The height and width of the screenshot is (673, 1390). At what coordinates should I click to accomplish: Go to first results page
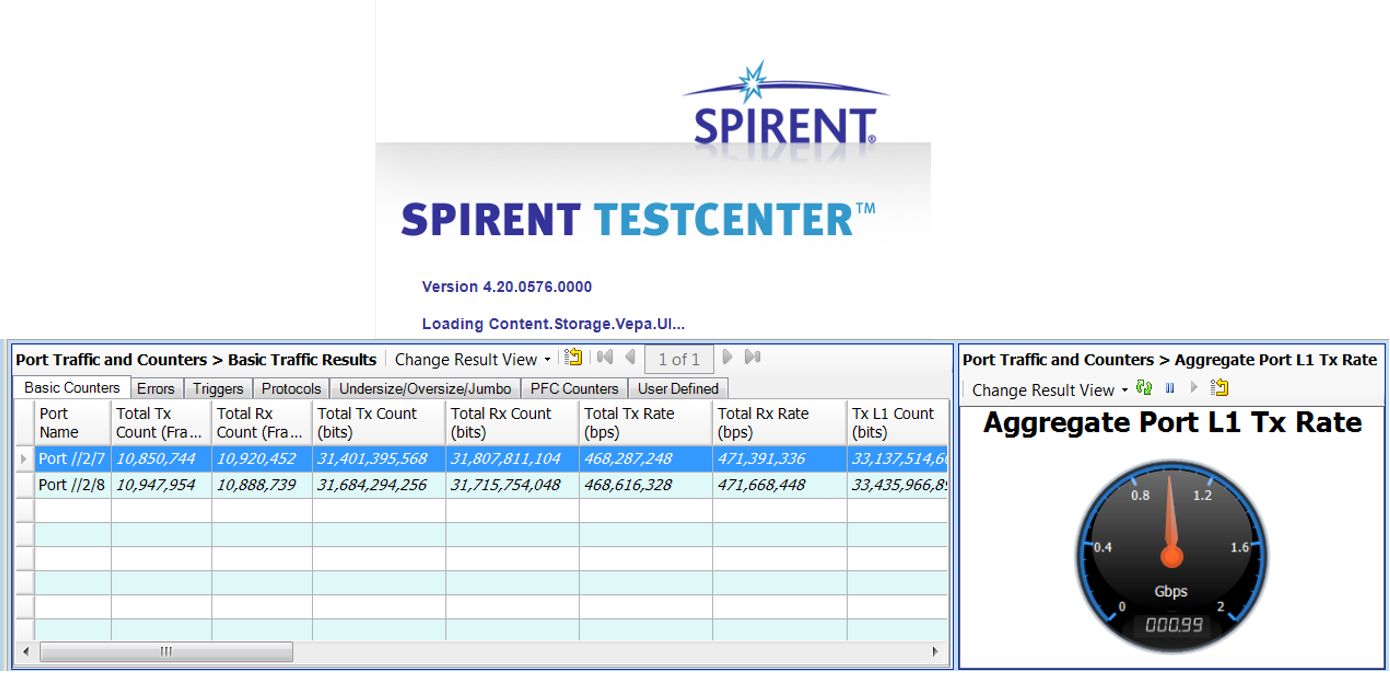[604, 357]
